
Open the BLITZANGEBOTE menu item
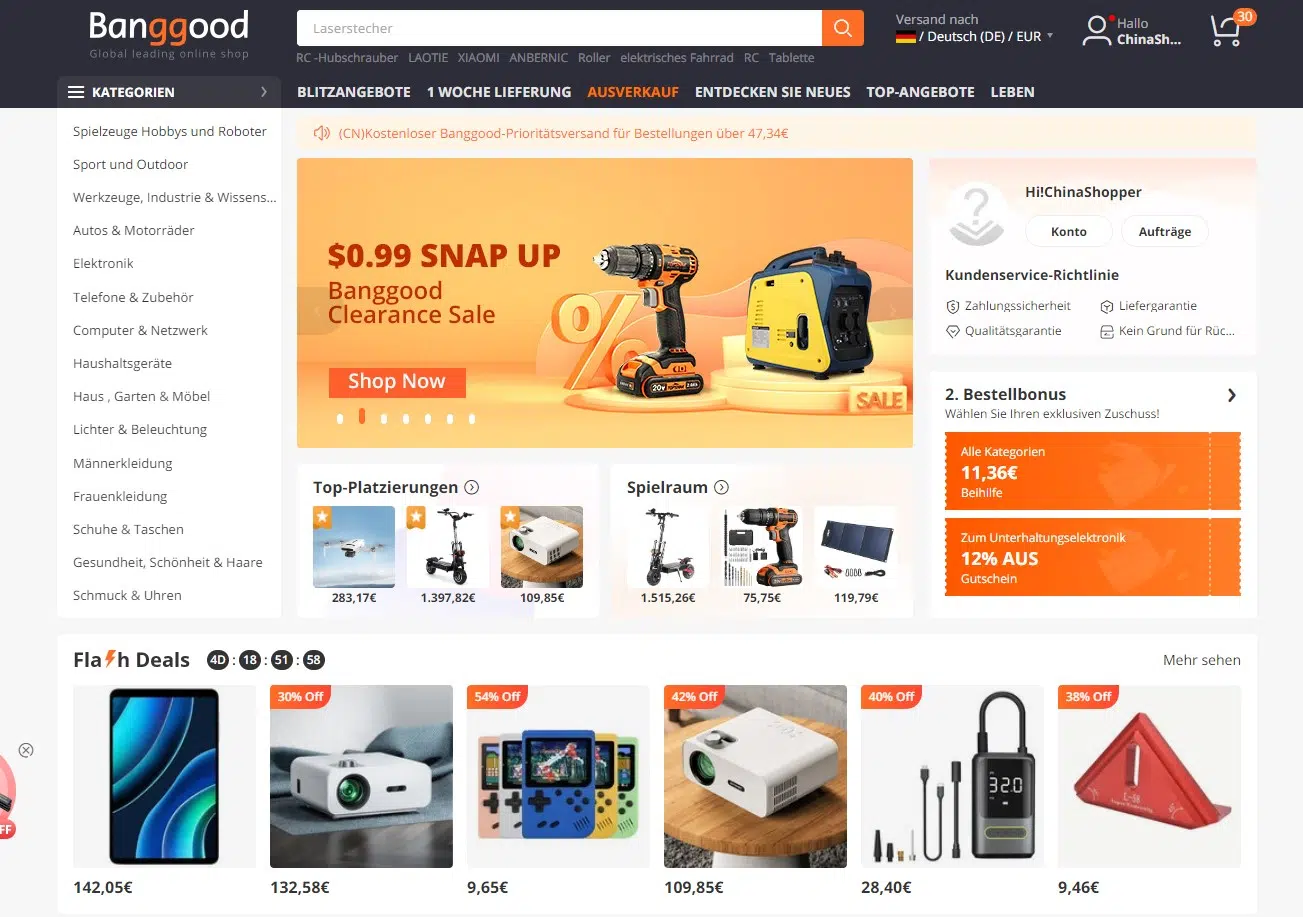point(354,92)
